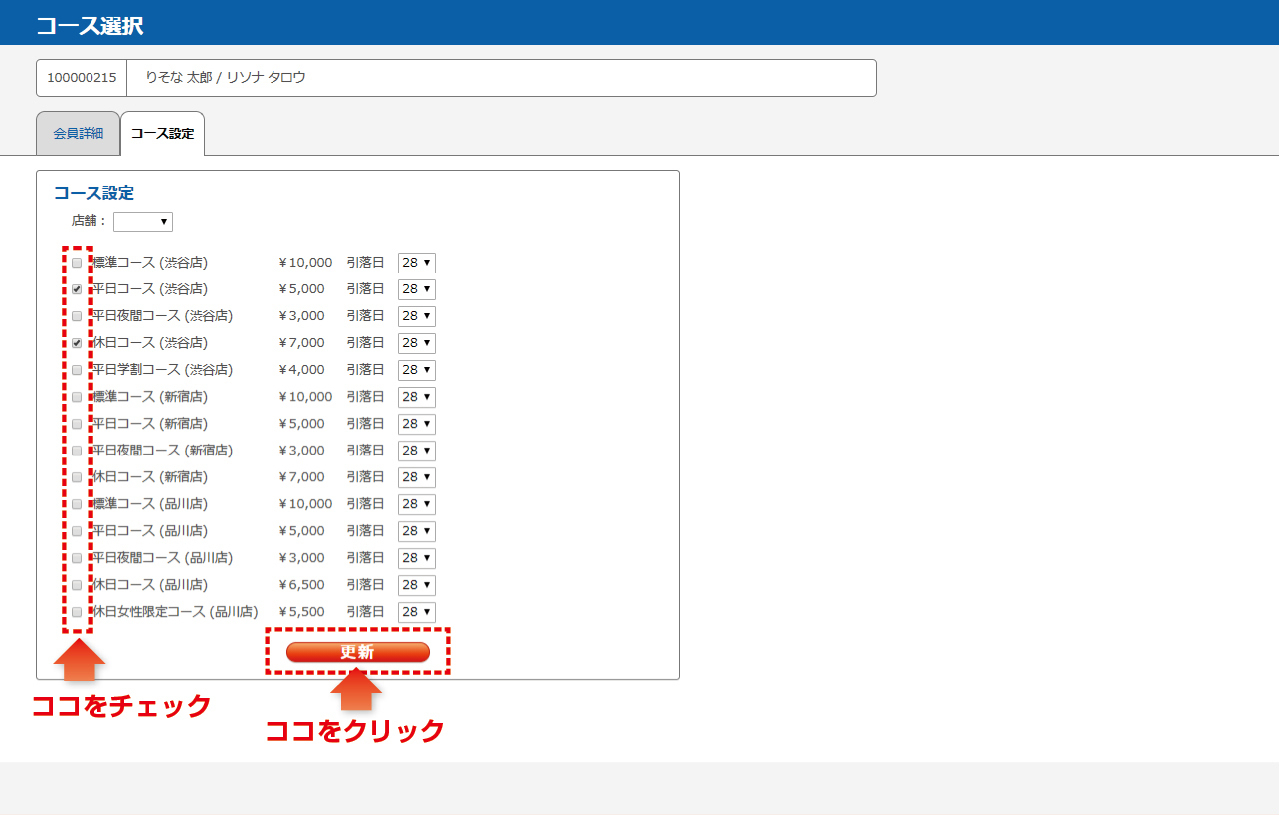This screenshot has height=815, width=1279.
Task: Check the 平日コース (品川店) checkbox
Action: coord(77,531)
